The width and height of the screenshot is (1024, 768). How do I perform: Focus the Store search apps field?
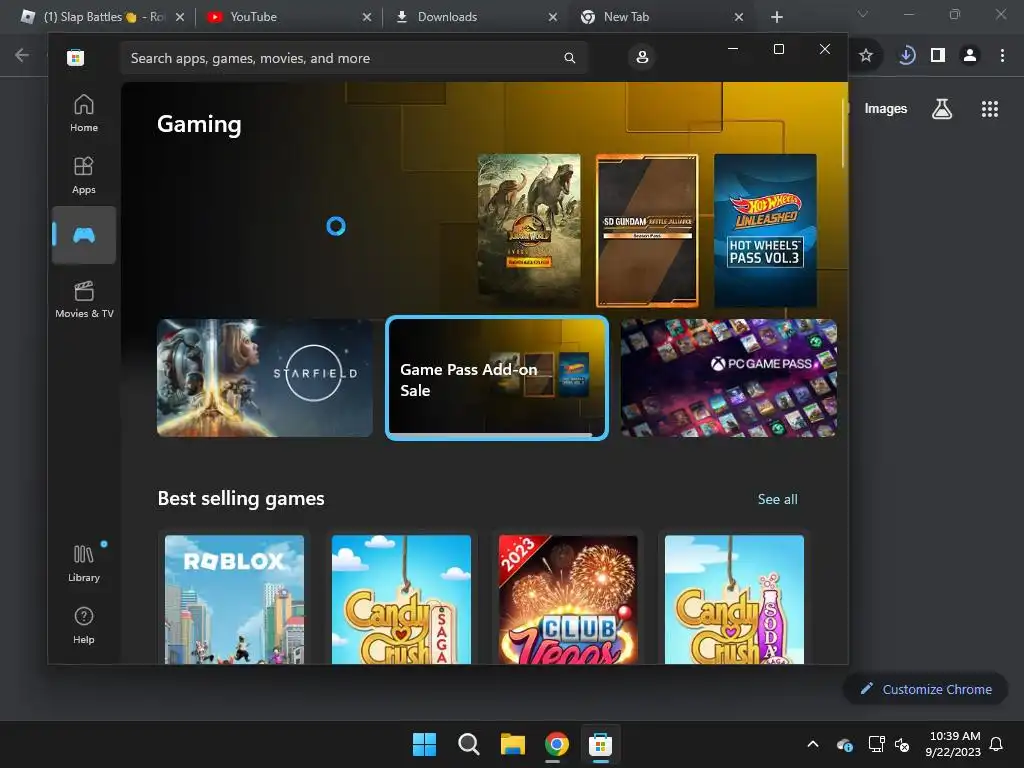point(353,58)
